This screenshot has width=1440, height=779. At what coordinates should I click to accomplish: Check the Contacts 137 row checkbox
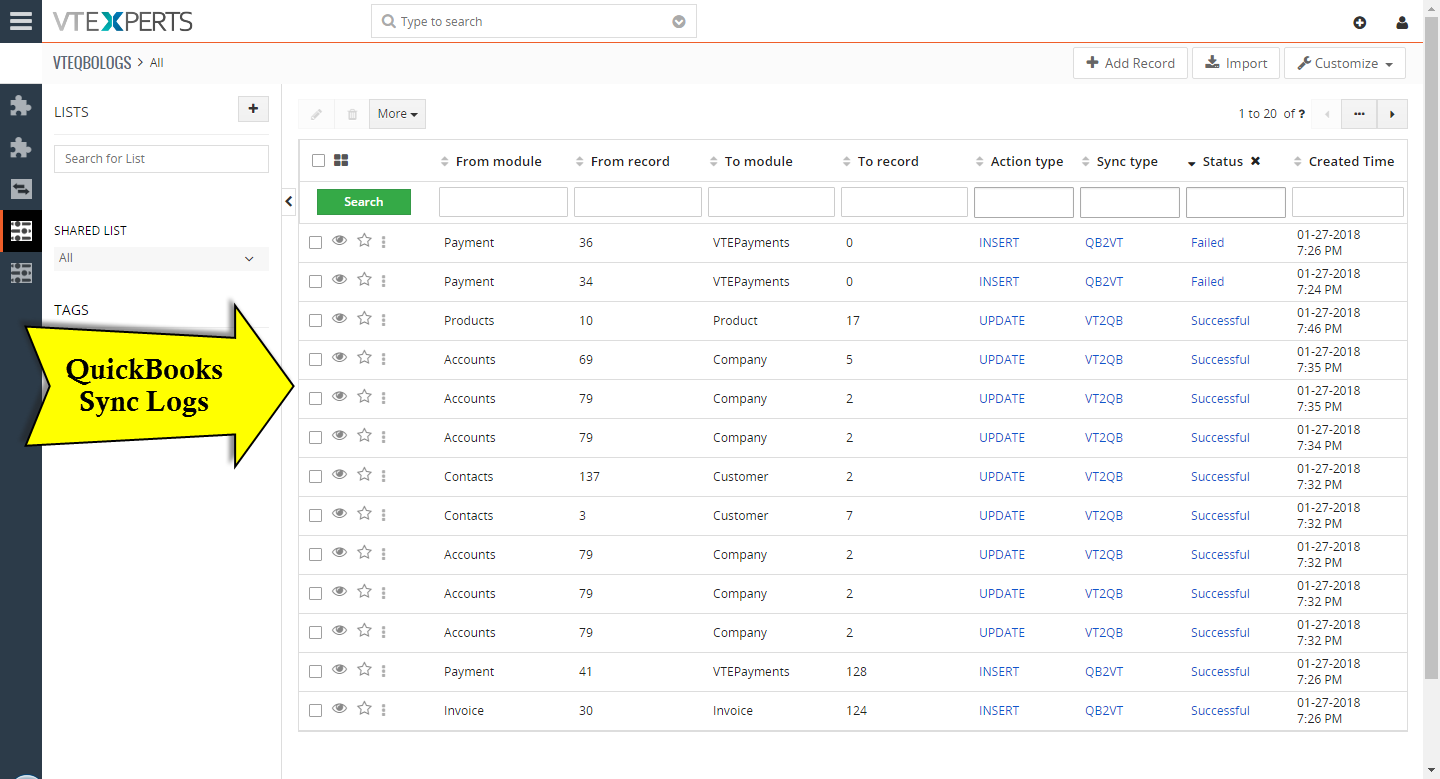(x=315, y=476)
